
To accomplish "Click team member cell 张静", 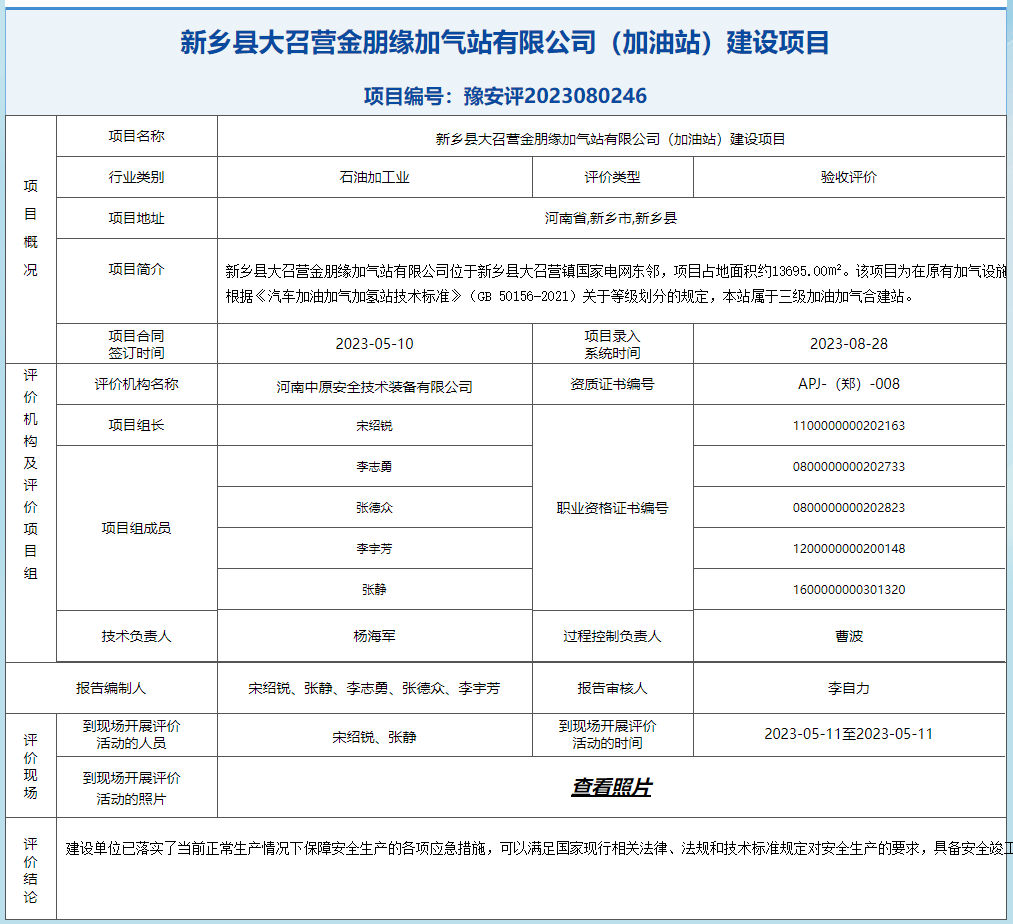I will (x=375, y=589).
